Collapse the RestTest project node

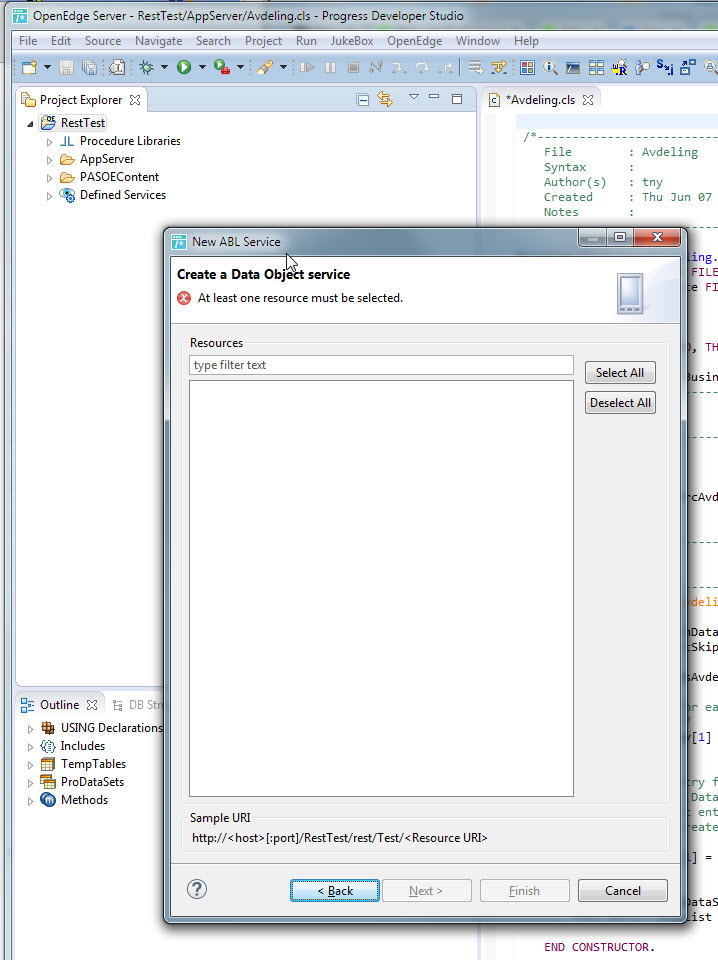click(30, 124)
